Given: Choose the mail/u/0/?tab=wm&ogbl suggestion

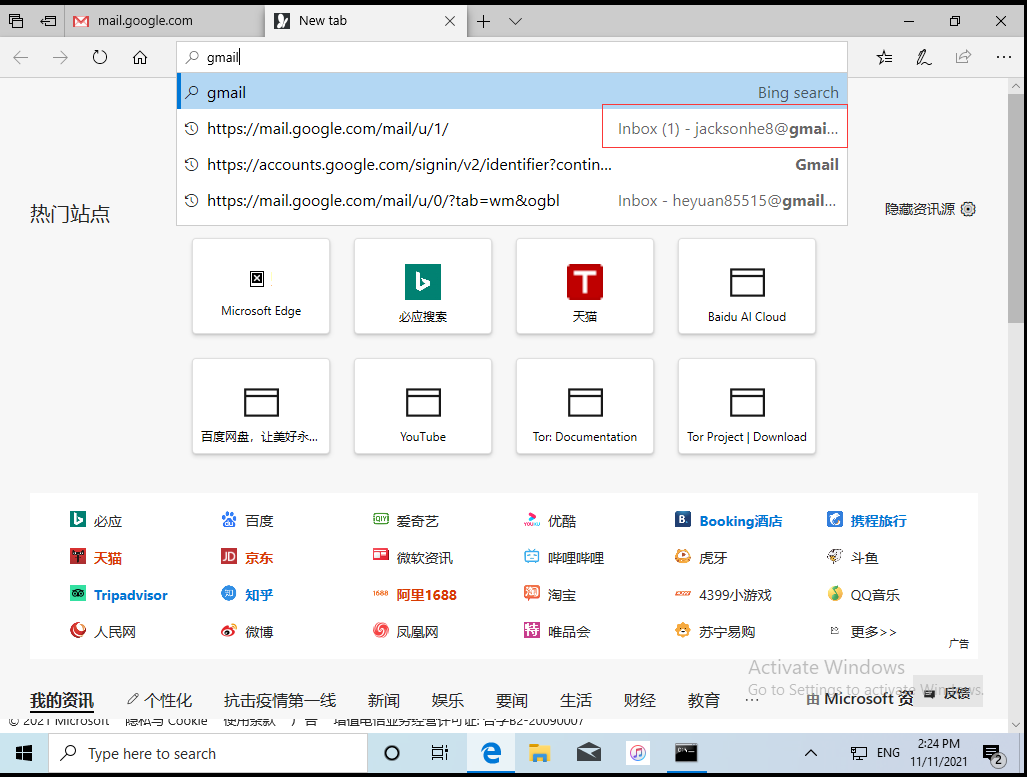Looking at the screenshot, I should click(512, 200).
